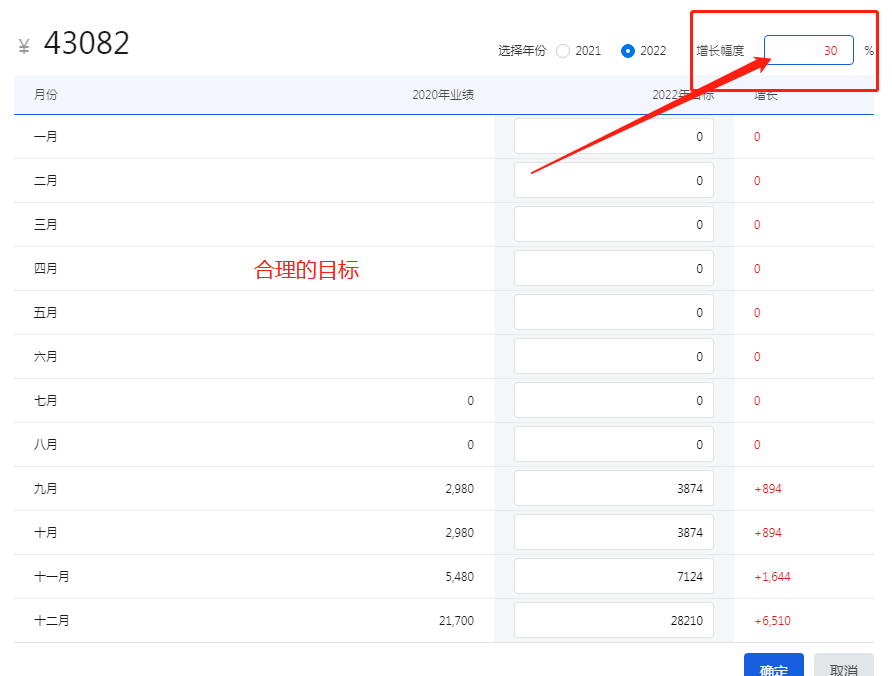Click the August 2022 target input field
The width and height of the screenshot is (892, 676).
614,444
